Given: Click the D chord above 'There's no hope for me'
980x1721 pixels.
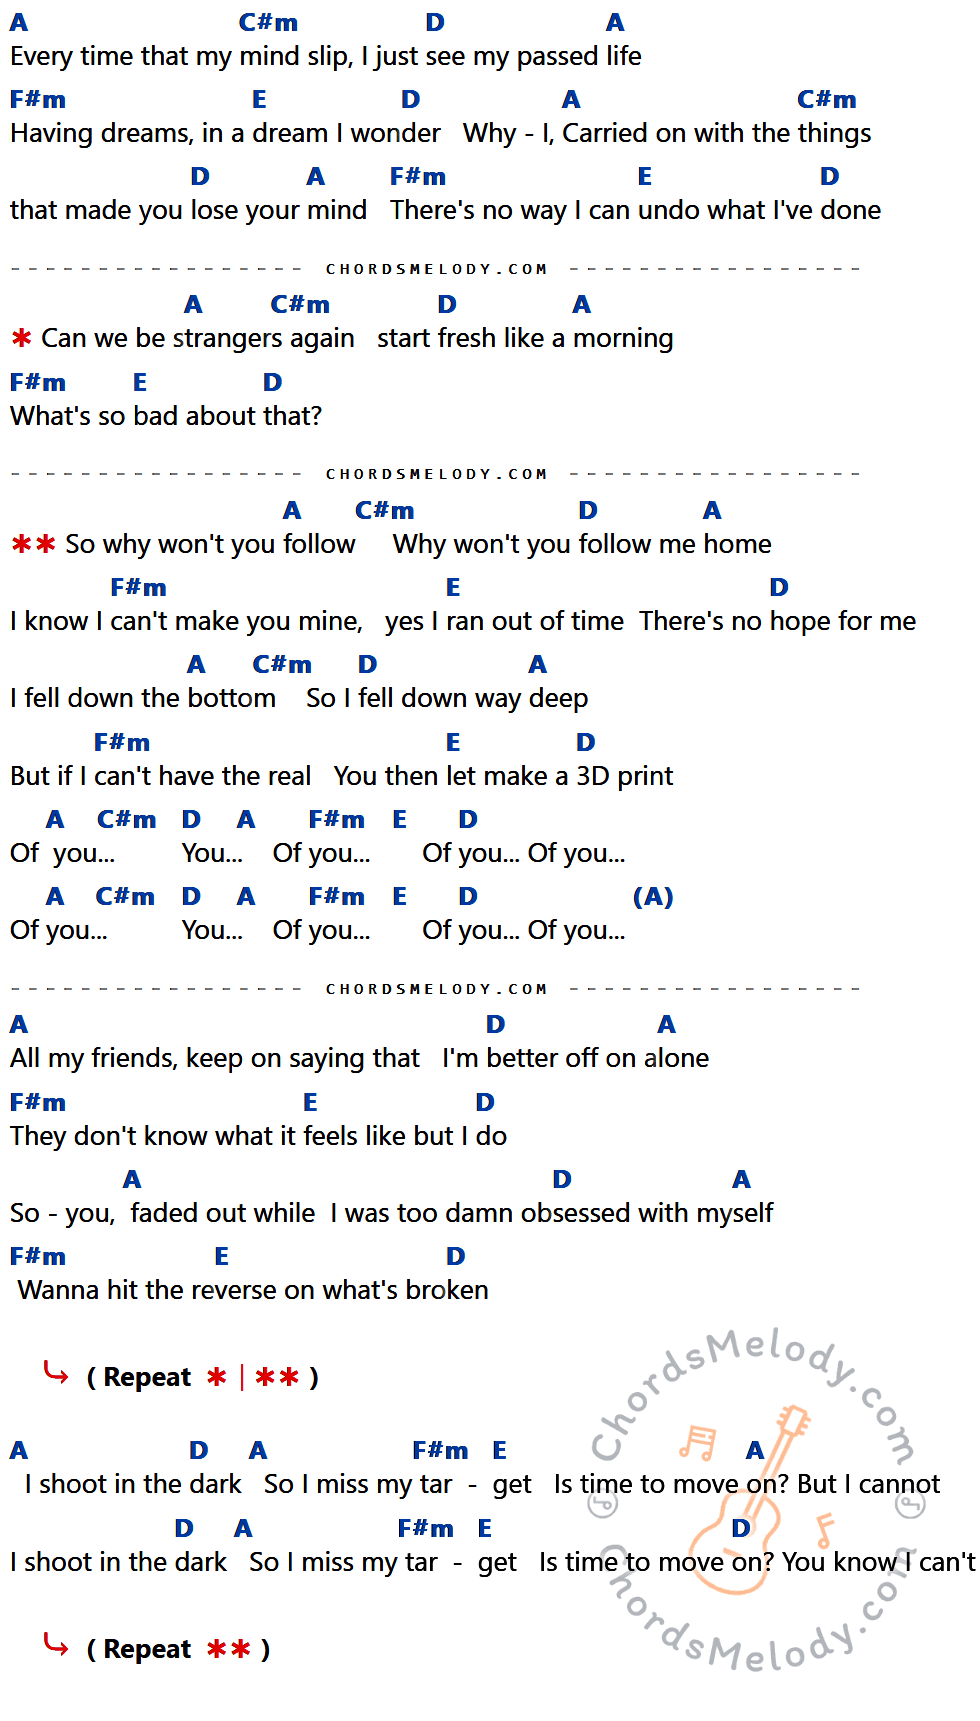Looking at the screenshot, I should 779,587.
